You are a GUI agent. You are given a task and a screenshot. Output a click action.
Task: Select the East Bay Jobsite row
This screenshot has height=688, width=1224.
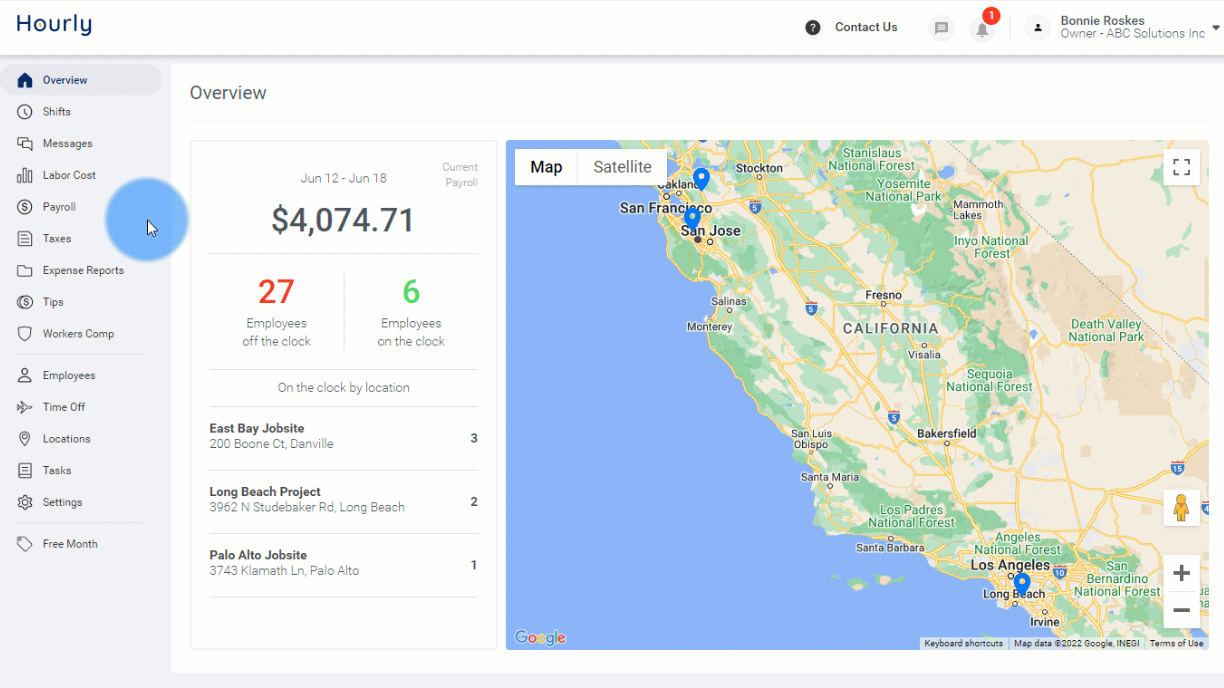(343, 438)
